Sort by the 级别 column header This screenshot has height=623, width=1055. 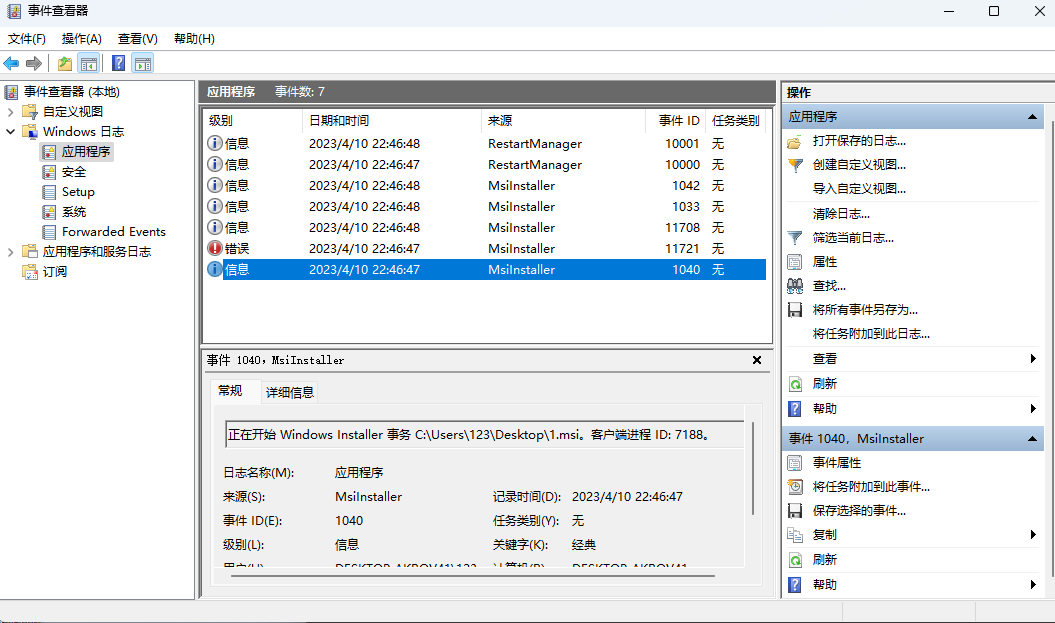coord(253,121)
